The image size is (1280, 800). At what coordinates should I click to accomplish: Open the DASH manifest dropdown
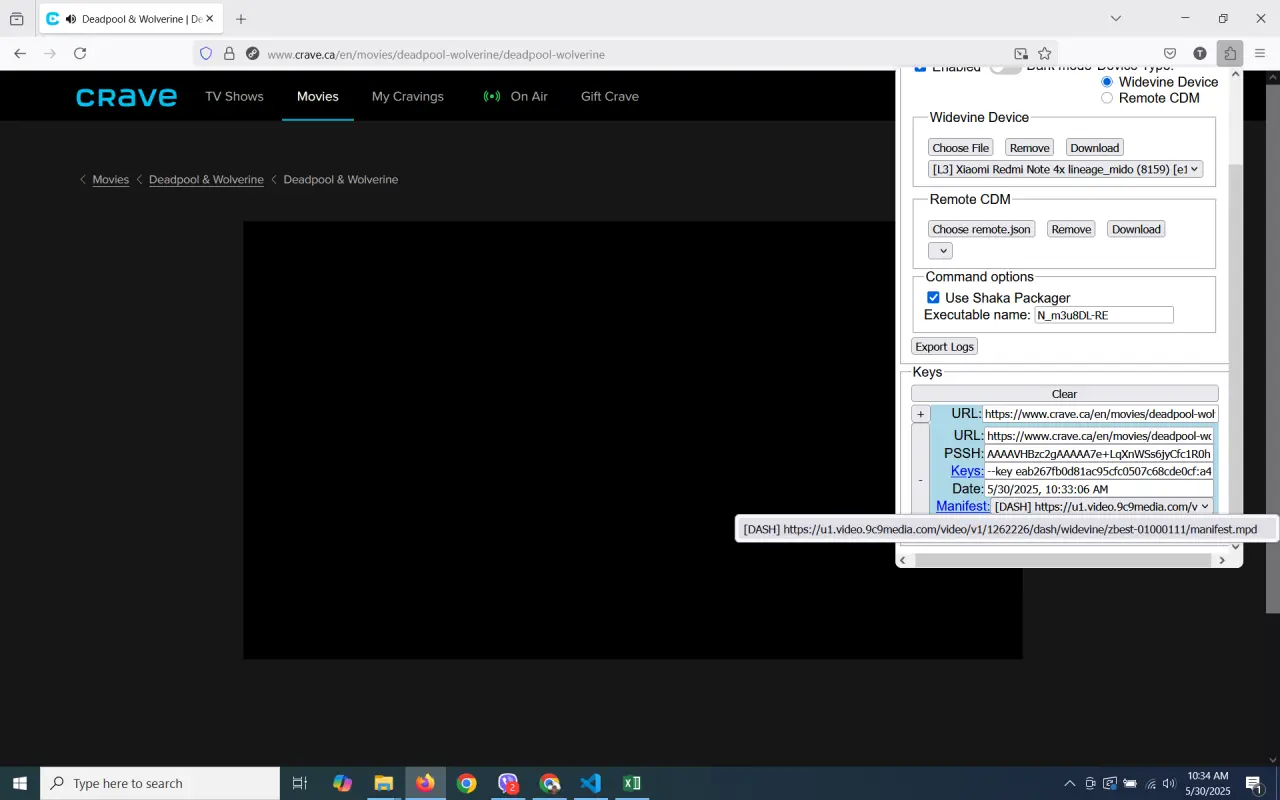coord(1102,507)
